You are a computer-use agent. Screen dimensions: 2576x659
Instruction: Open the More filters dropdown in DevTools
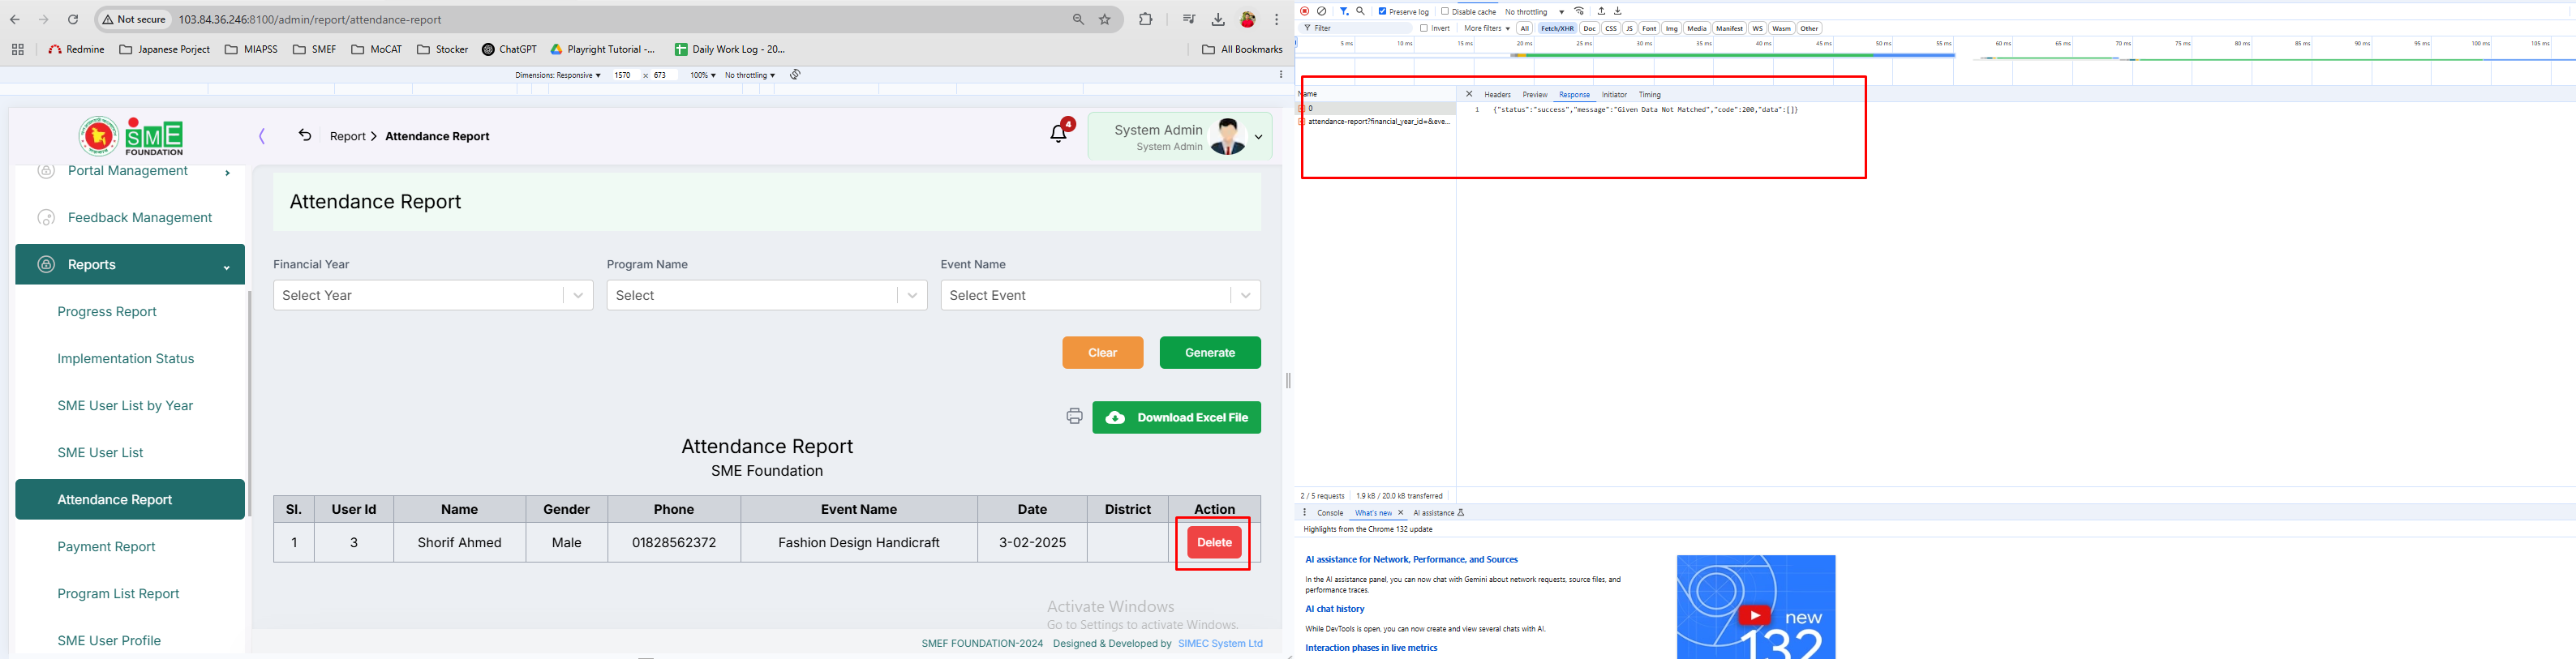tap(1487, 29)
